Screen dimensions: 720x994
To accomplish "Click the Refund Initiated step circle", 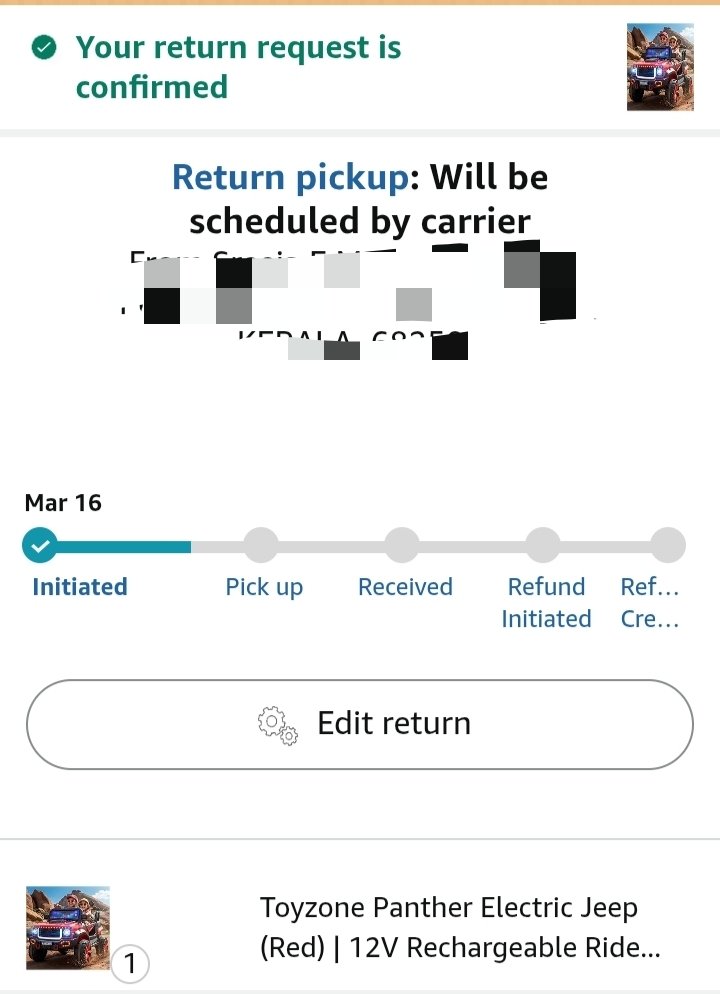I will pos(543,546).
